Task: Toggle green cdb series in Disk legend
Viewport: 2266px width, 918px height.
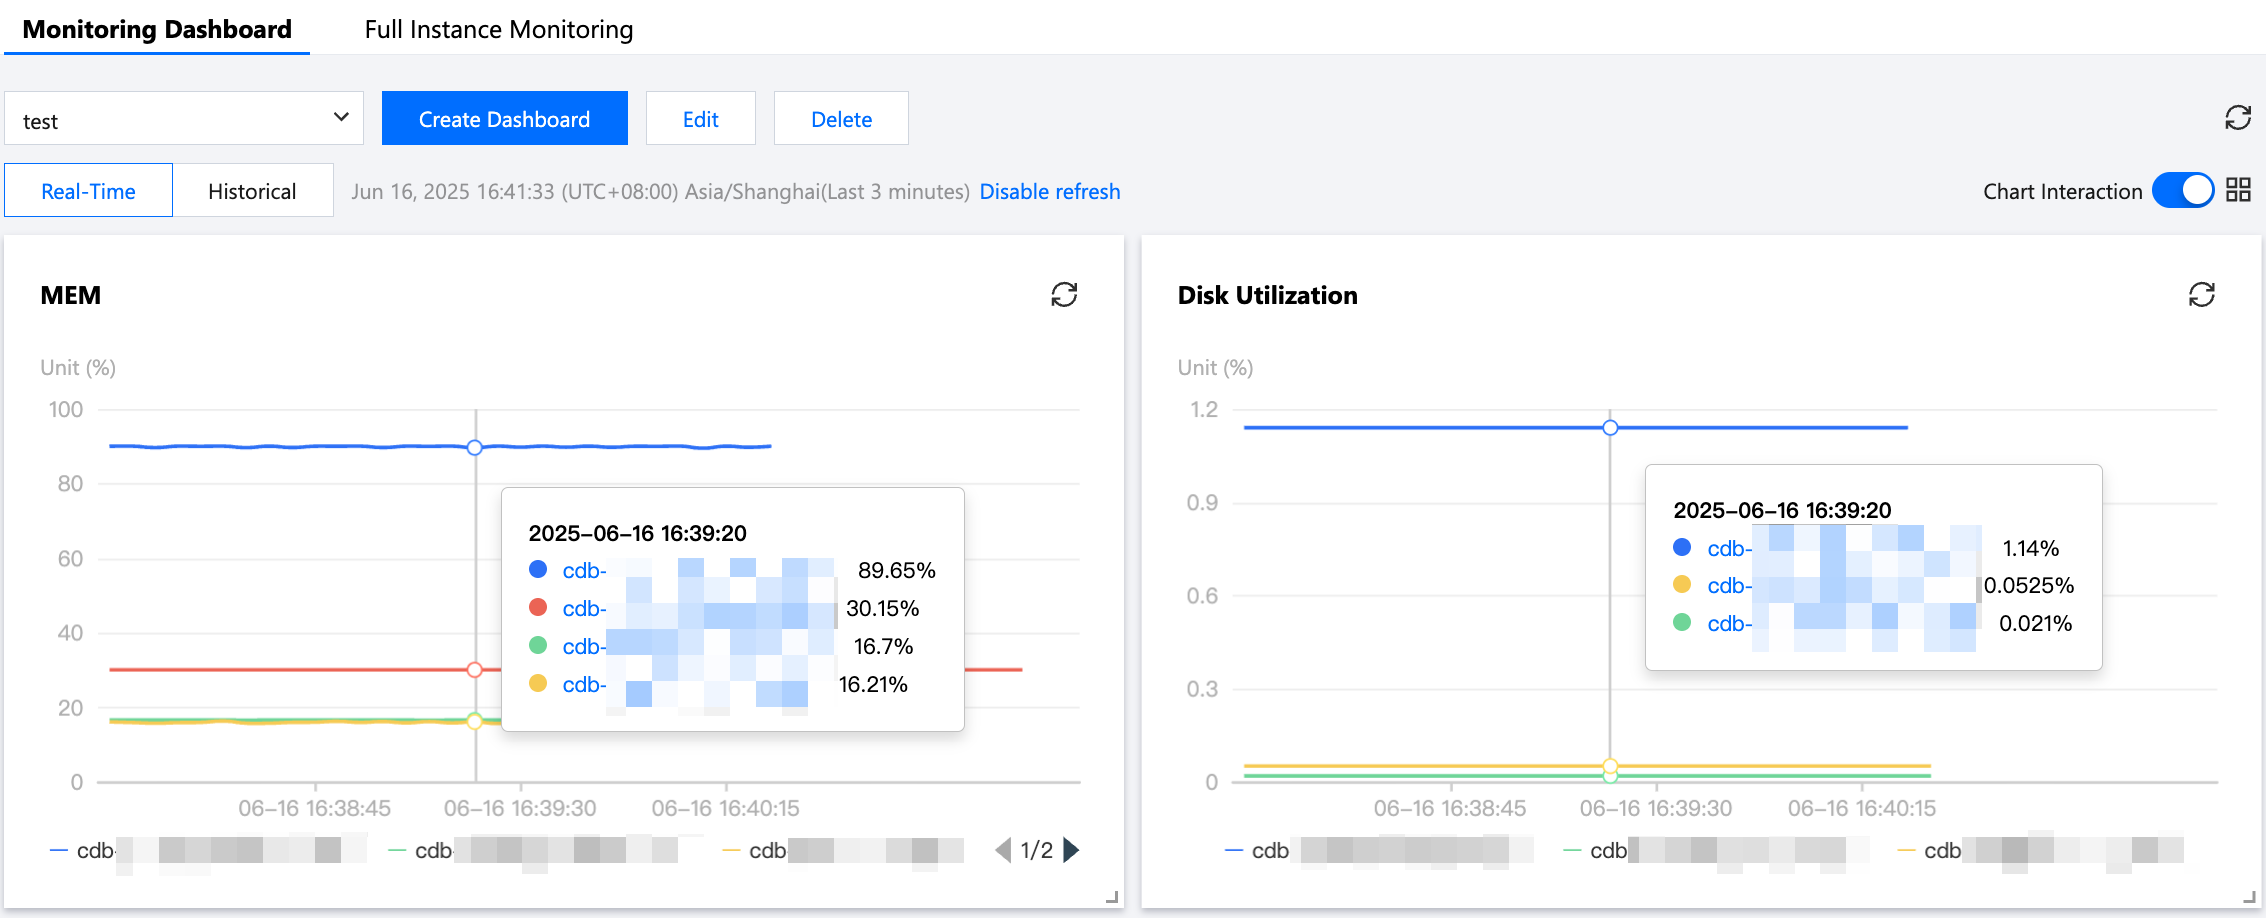Action: (1608, 851)
